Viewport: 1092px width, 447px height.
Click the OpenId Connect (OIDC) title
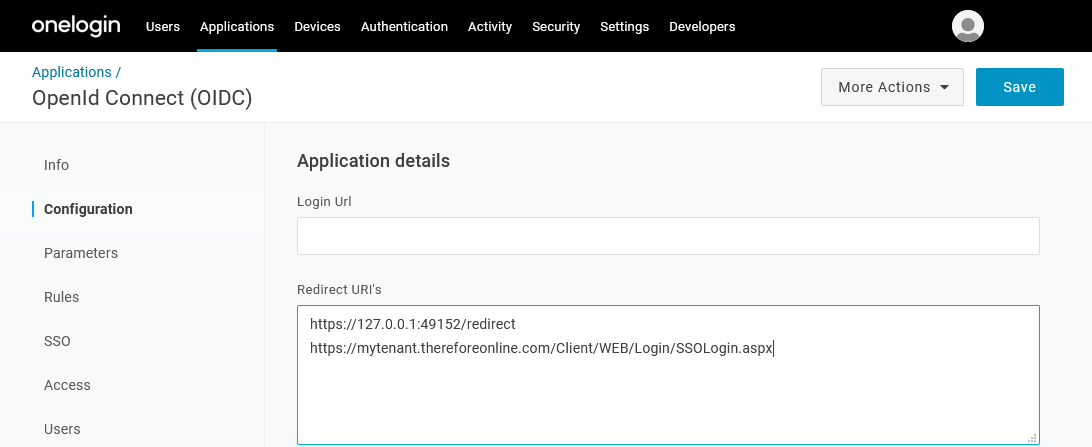(142, 98)
